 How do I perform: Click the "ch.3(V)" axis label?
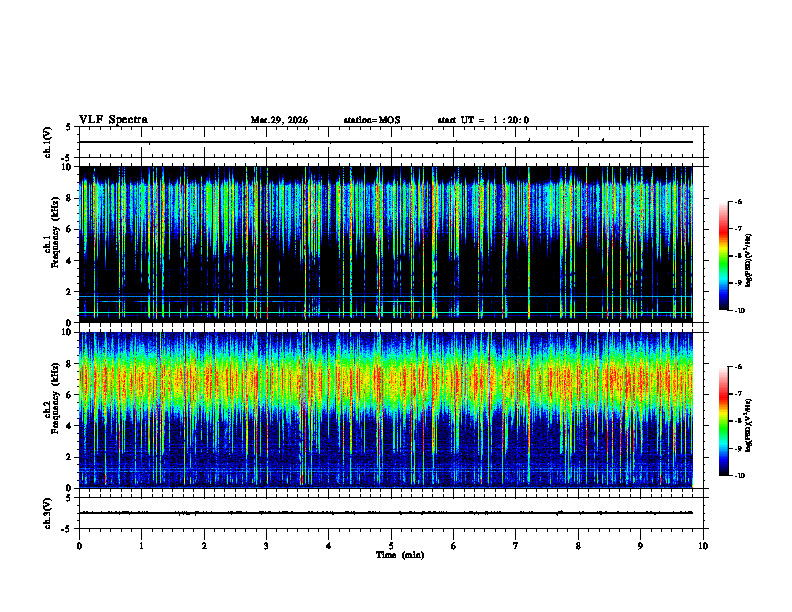pyautogui.click(x=48, y=513)
